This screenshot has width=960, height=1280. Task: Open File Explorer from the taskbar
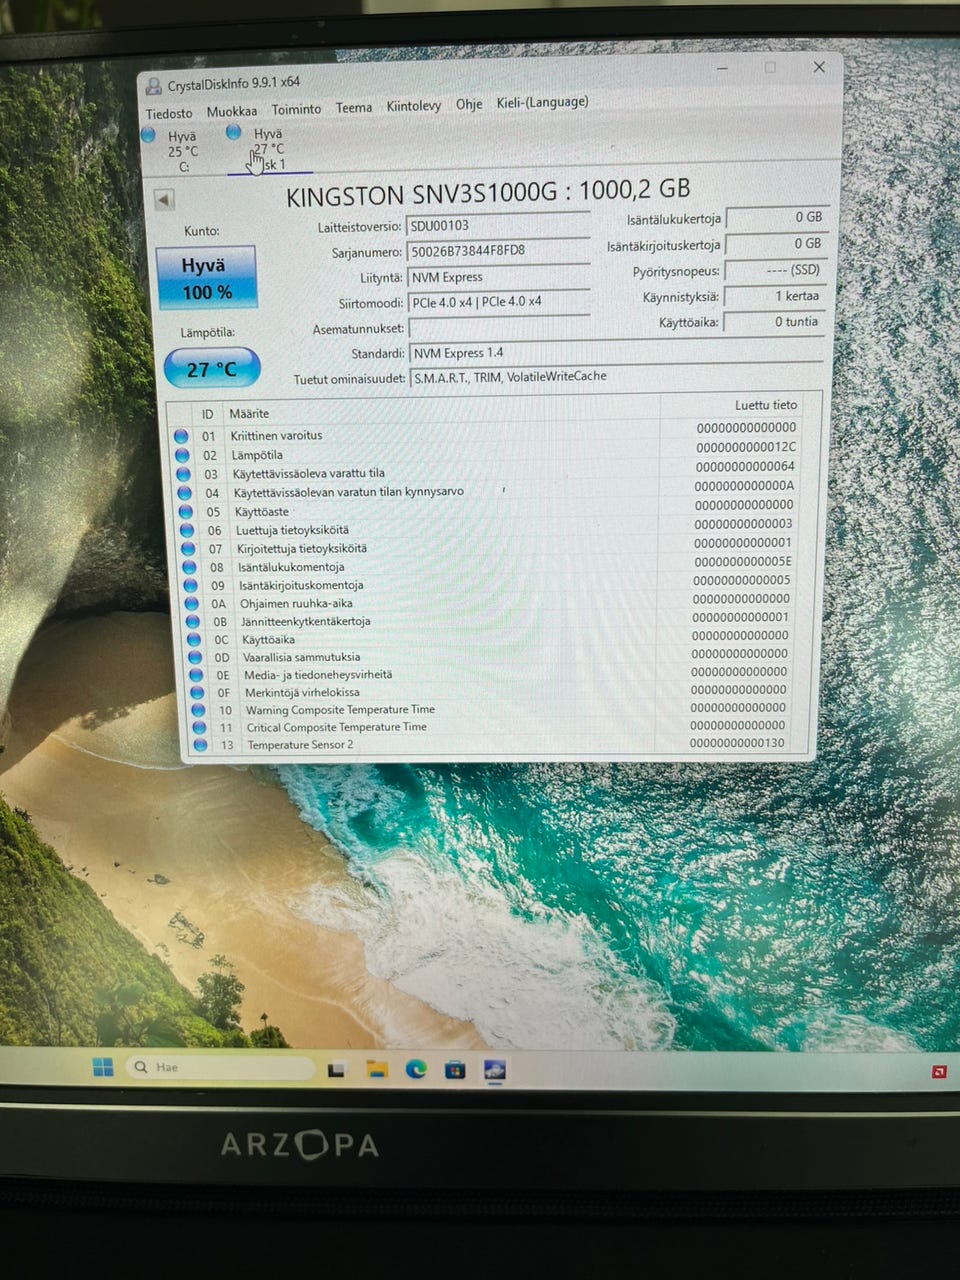(x=377, y=1070)
